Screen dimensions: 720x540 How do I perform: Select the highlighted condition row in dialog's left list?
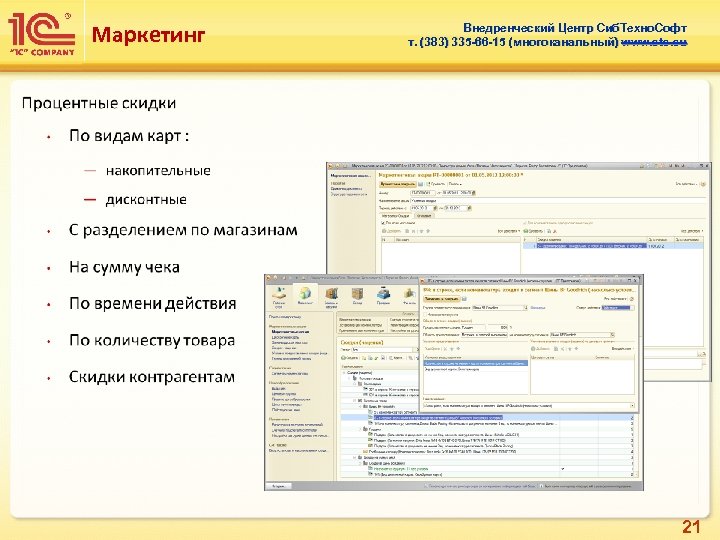pos(475,363)
